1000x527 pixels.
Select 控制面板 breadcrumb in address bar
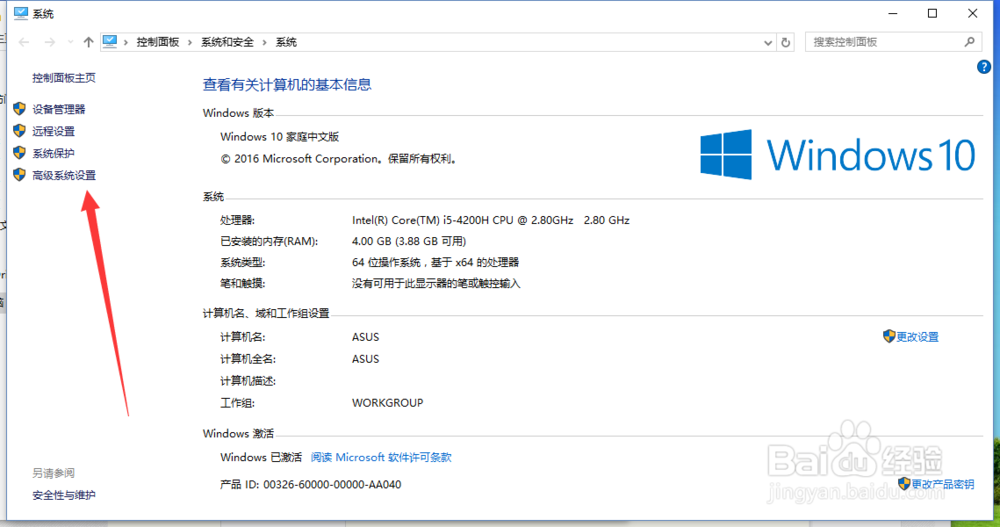(x=158, y=42)
